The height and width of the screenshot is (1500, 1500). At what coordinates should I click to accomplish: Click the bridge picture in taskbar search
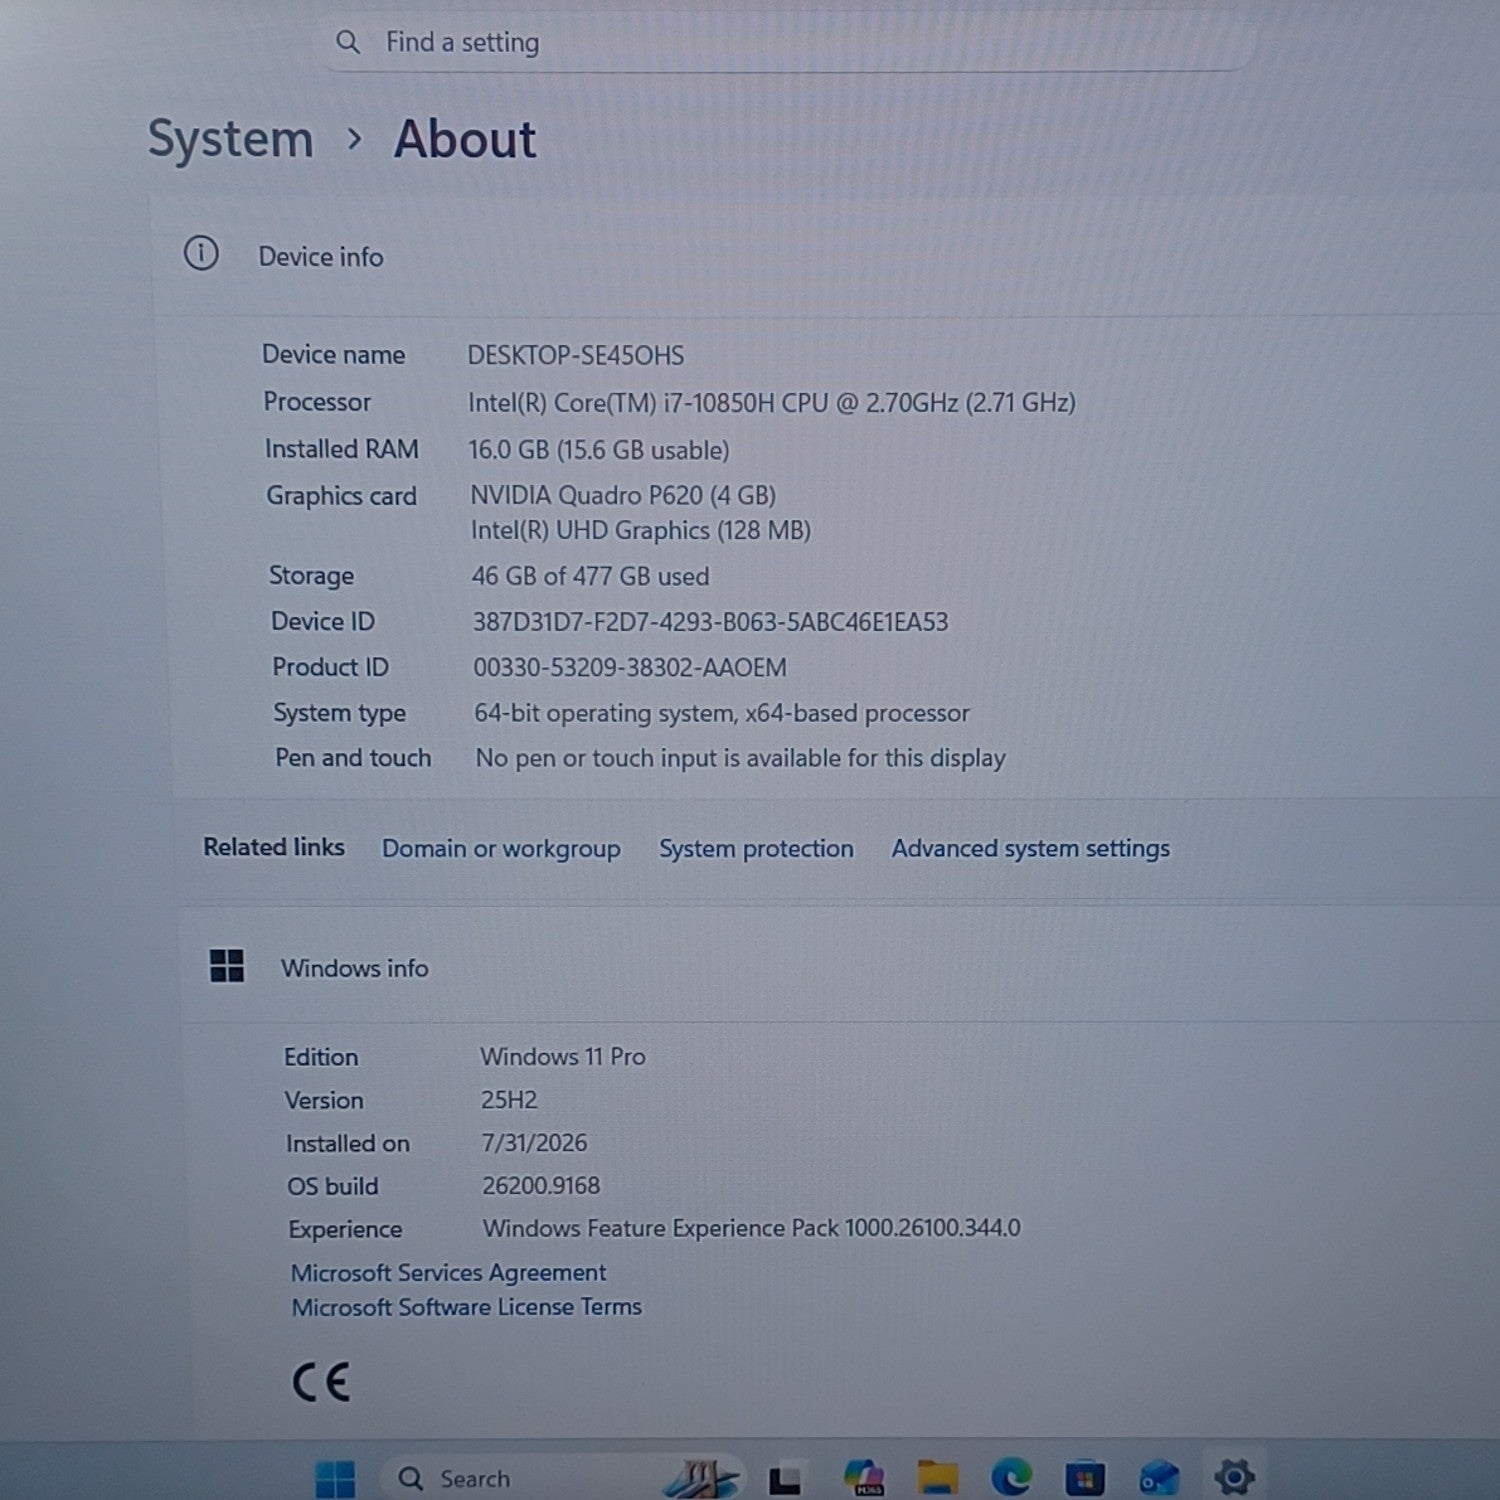tap(703, 1478)
